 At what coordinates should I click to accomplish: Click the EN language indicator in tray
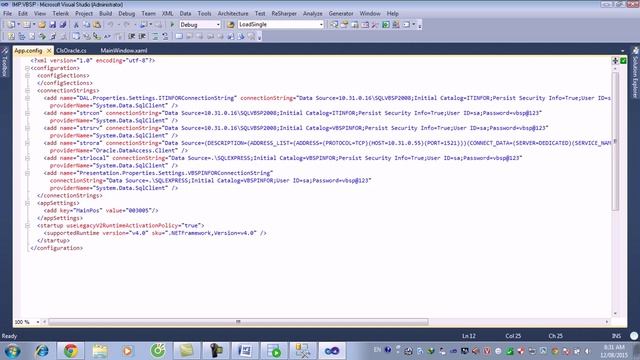click(377, 350)
